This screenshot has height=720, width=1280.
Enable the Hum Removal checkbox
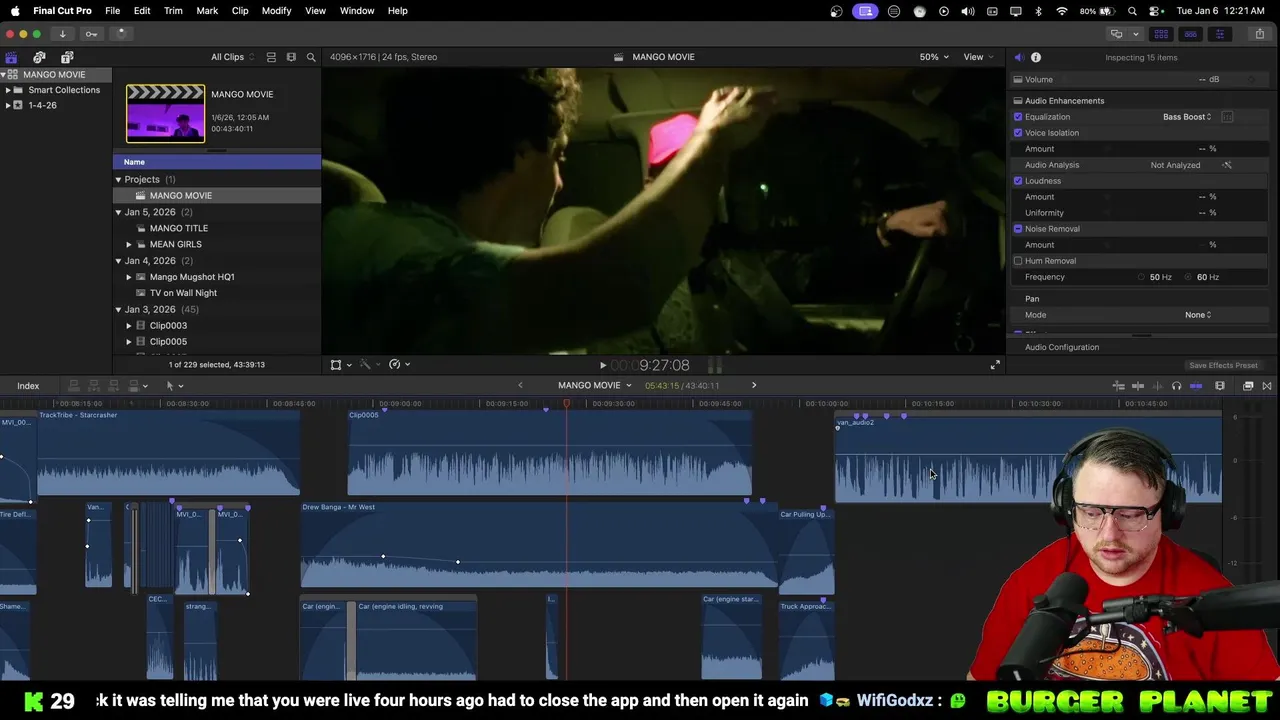[x=1018, y=261]
